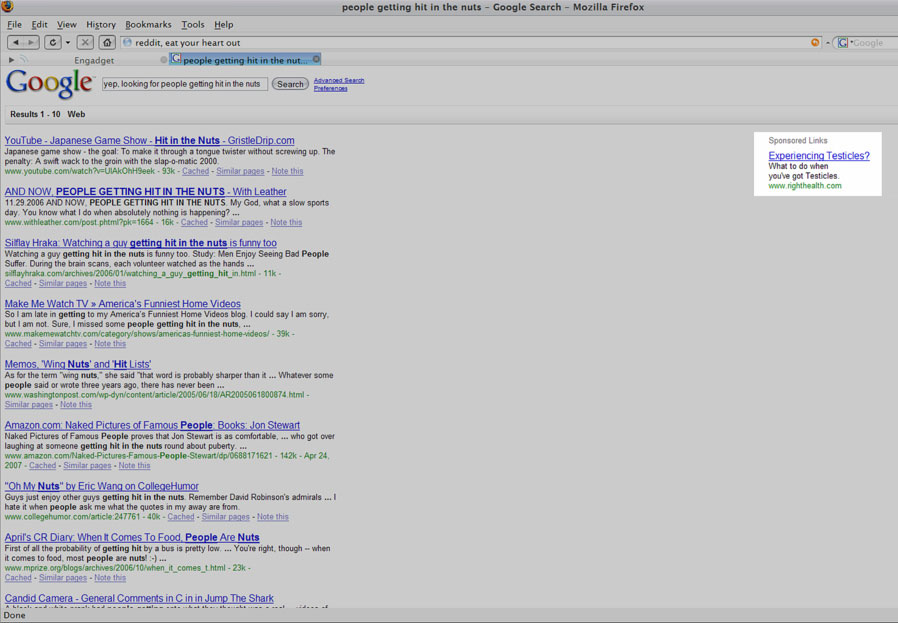
Task: Go forward with the Forward arrow button
Action: pyautogui.click(x=31, y=42)
